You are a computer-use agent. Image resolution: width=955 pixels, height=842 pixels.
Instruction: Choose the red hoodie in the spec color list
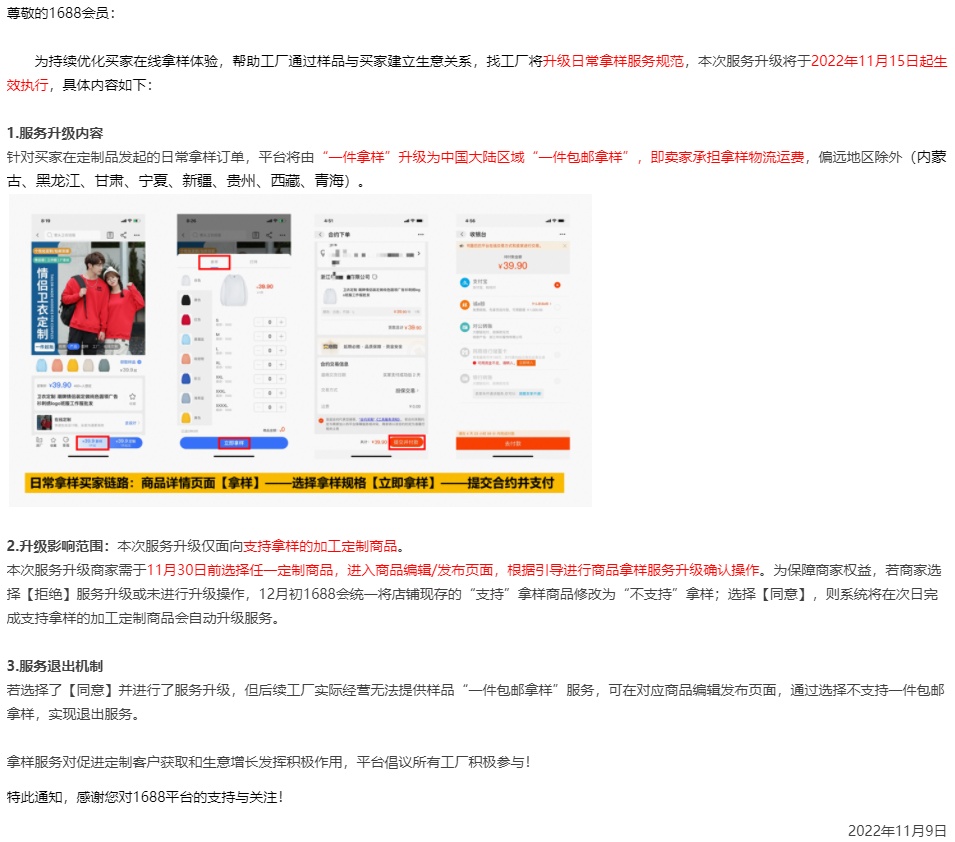coord(186,320)
